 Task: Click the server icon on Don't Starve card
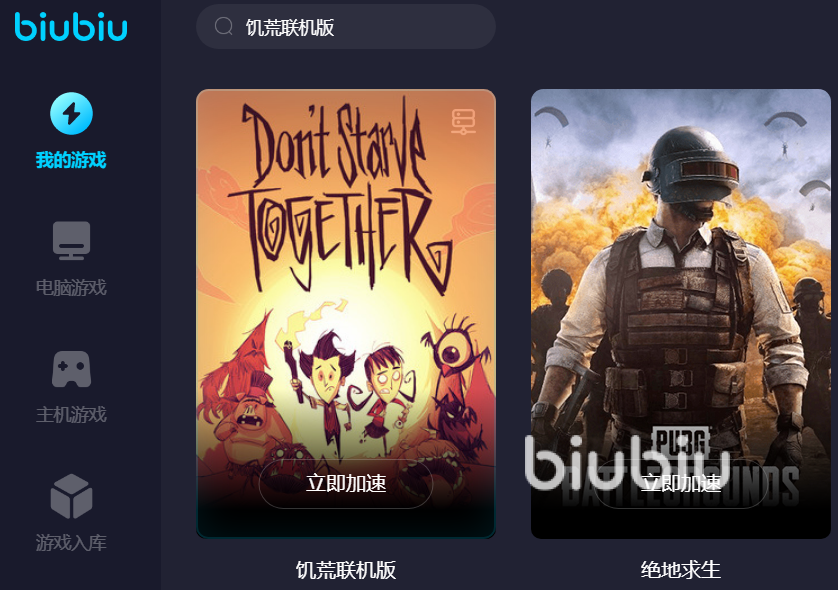(x=463, y=121)
